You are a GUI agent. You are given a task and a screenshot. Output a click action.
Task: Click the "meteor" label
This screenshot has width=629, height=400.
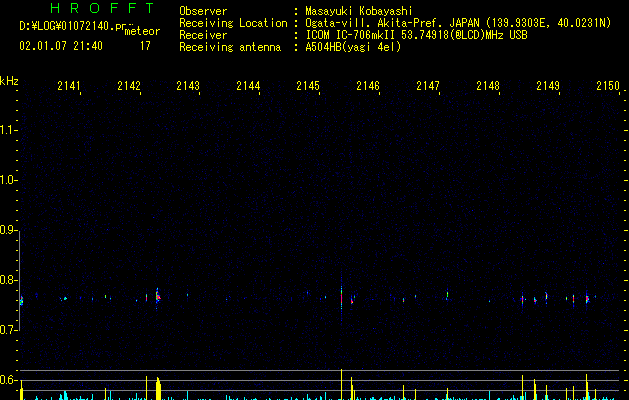(142, 31)
